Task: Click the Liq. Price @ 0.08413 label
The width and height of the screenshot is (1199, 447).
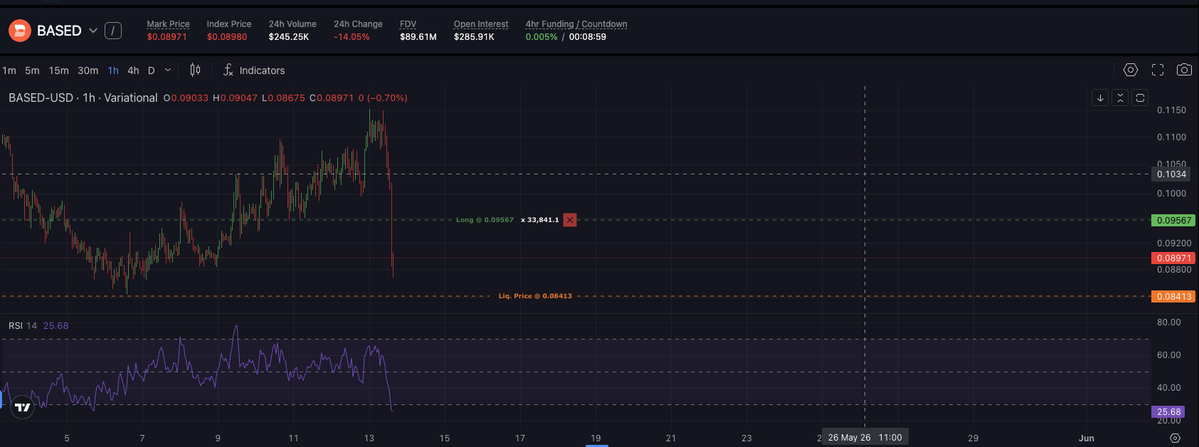Action: [535, 296]
